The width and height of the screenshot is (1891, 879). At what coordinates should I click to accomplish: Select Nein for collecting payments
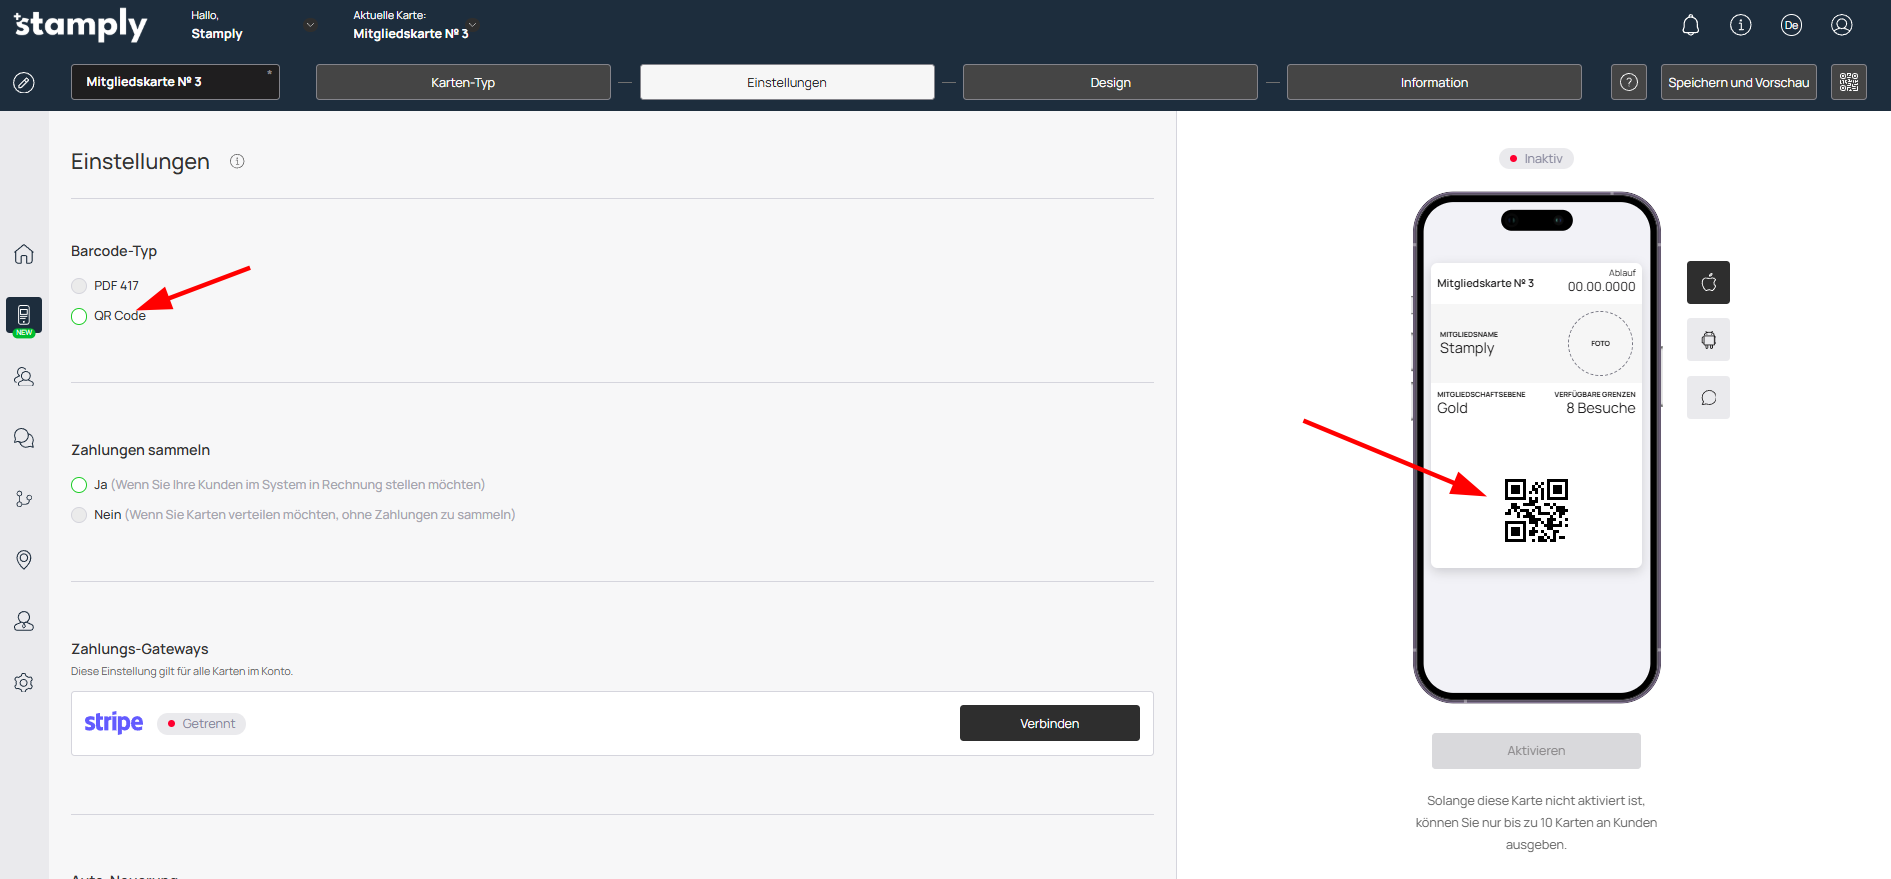tap(79, 515)
